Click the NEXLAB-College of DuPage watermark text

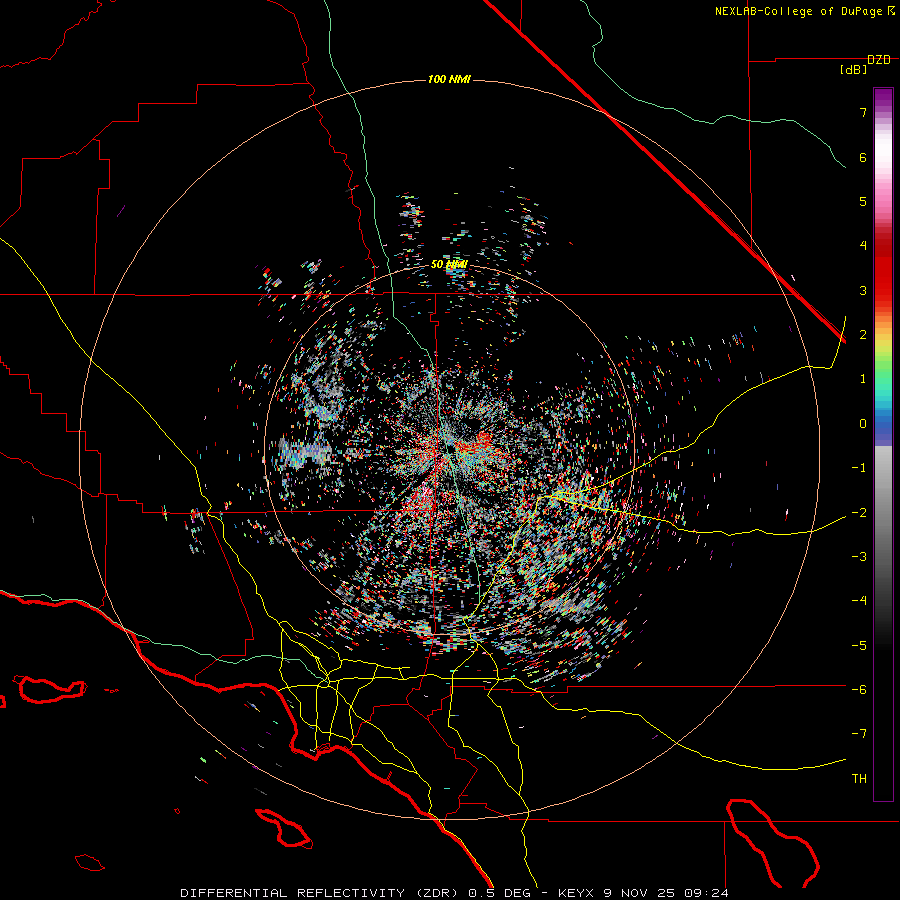point(798,11)
